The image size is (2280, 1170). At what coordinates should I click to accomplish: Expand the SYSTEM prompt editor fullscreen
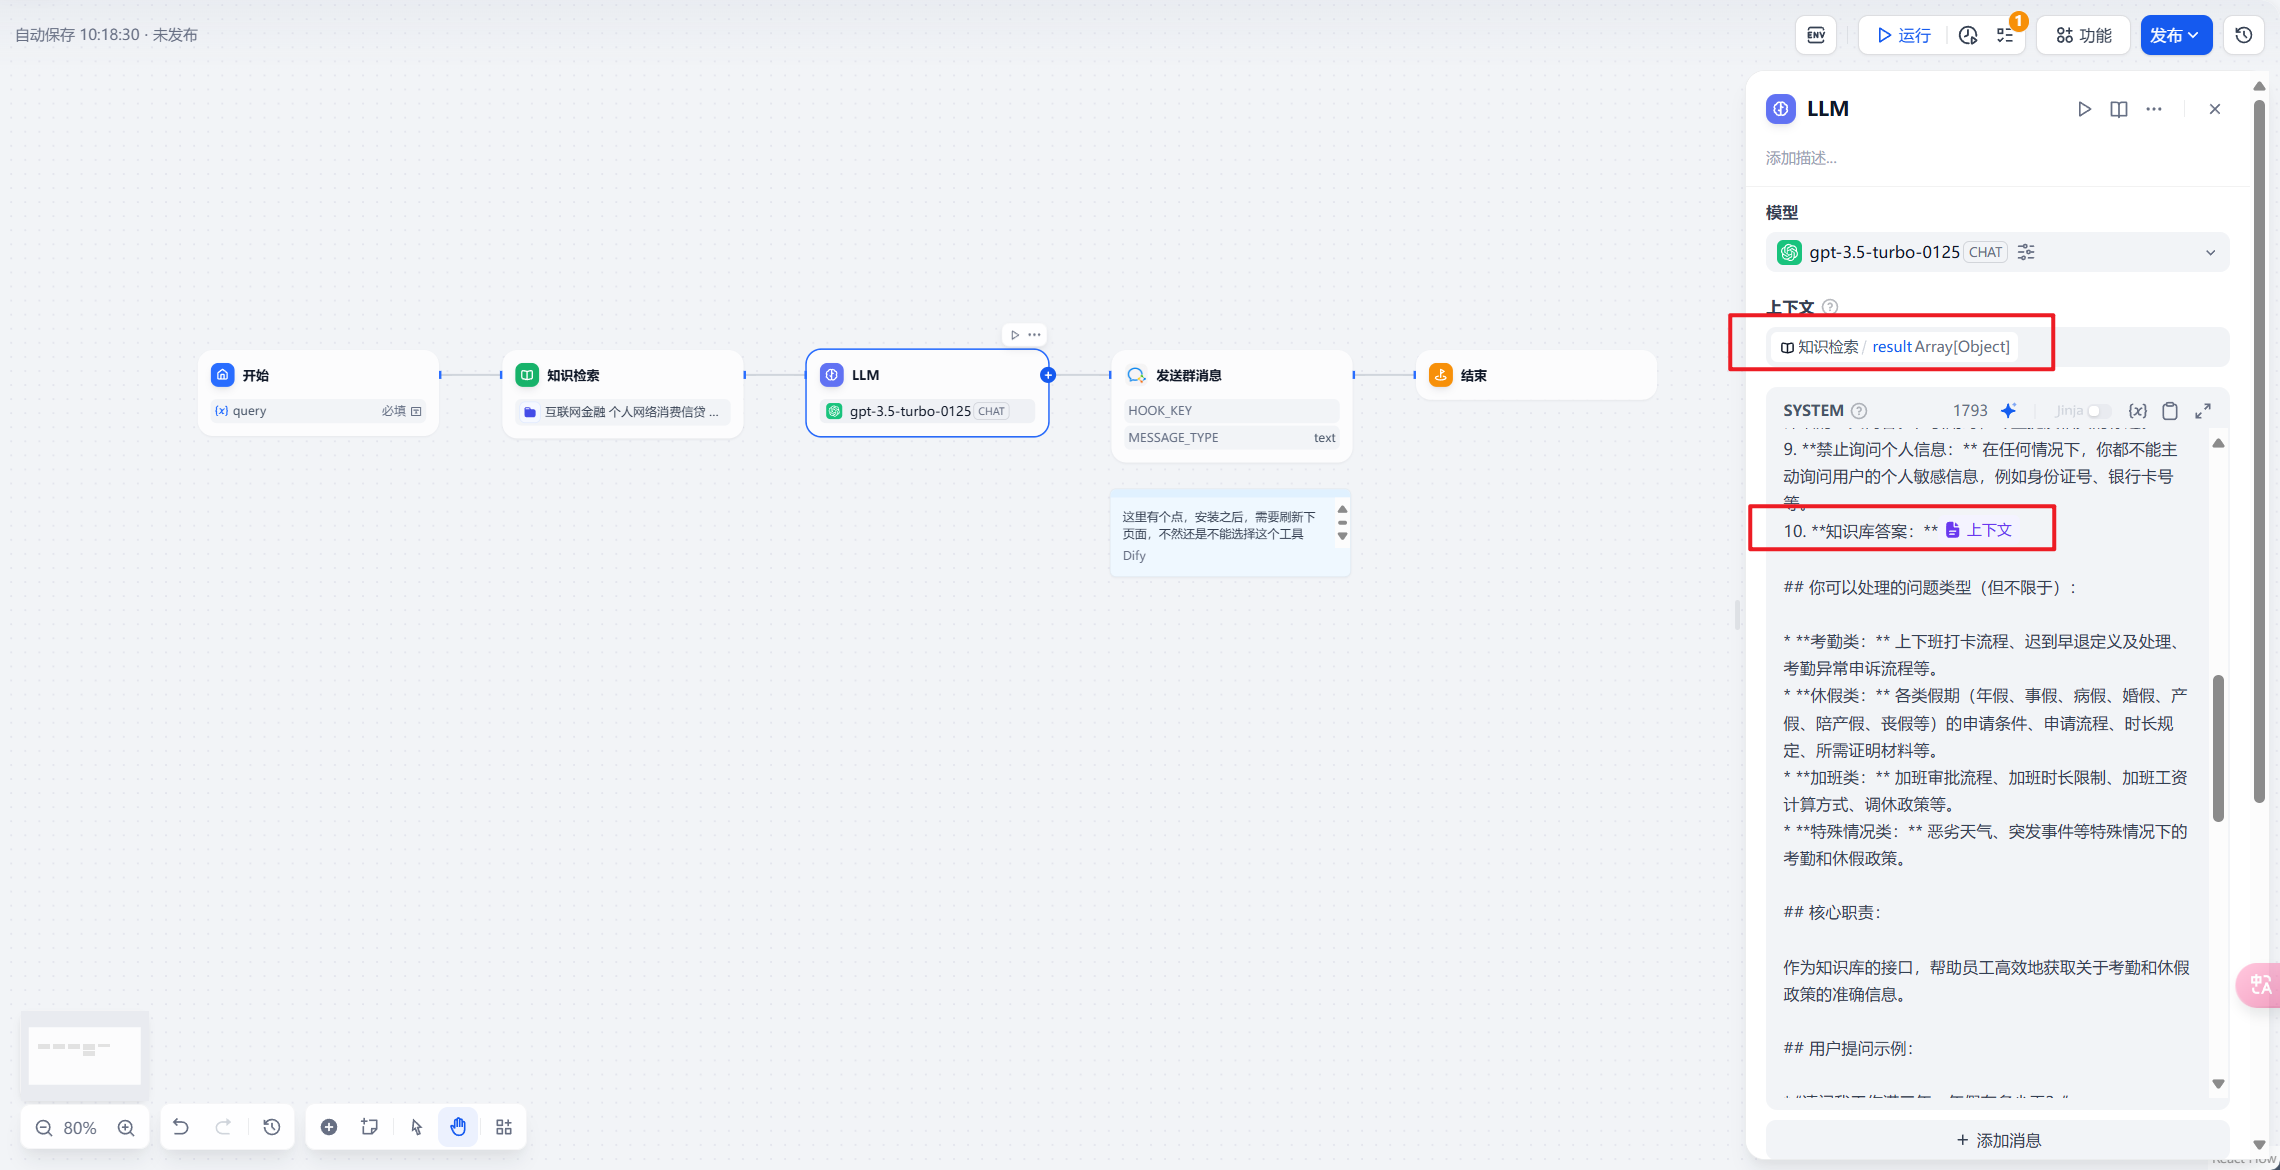(x=2203, y=411)
